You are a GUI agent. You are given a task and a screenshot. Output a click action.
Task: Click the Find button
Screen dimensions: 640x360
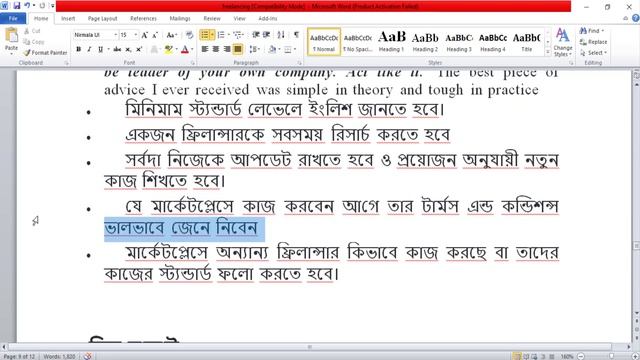pyautogui.click(x=592, y=31)
